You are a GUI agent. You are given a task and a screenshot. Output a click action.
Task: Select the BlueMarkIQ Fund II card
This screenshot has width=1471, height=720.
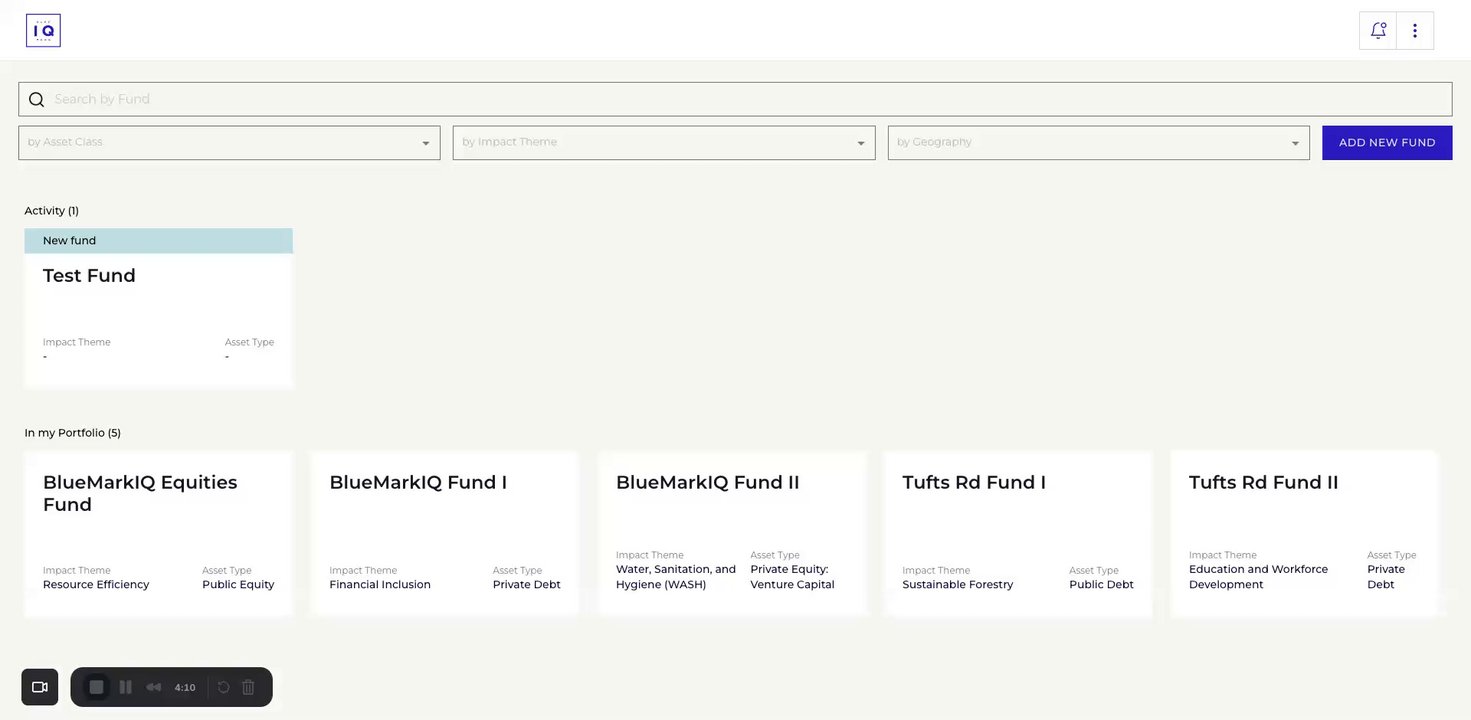pyautogui.click(x=732, y=533)
